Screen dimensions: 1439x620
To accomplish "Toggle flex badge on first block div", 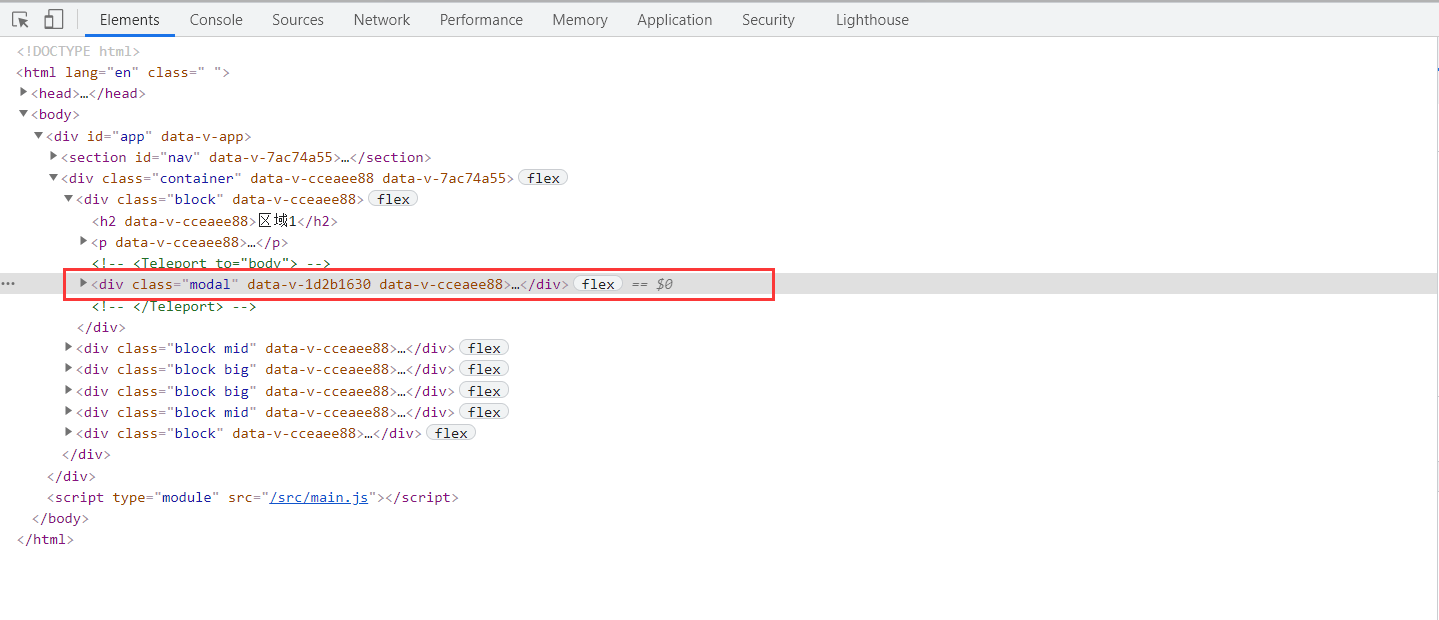I will click(x=393, y=199).
